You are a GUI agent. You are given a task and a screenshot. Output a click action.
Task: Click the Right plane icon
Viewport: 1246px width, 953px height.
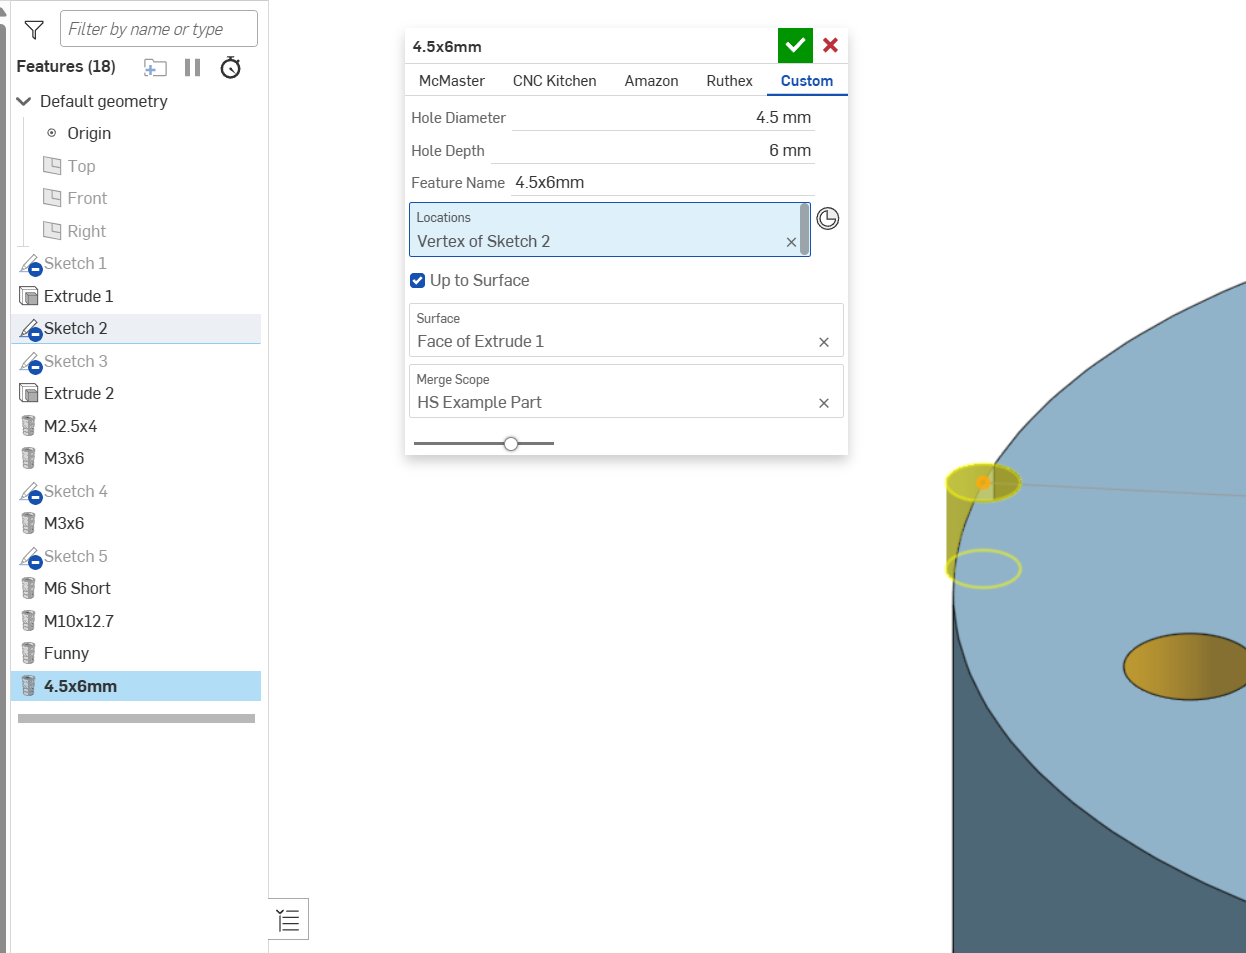(x=52, y=230)
